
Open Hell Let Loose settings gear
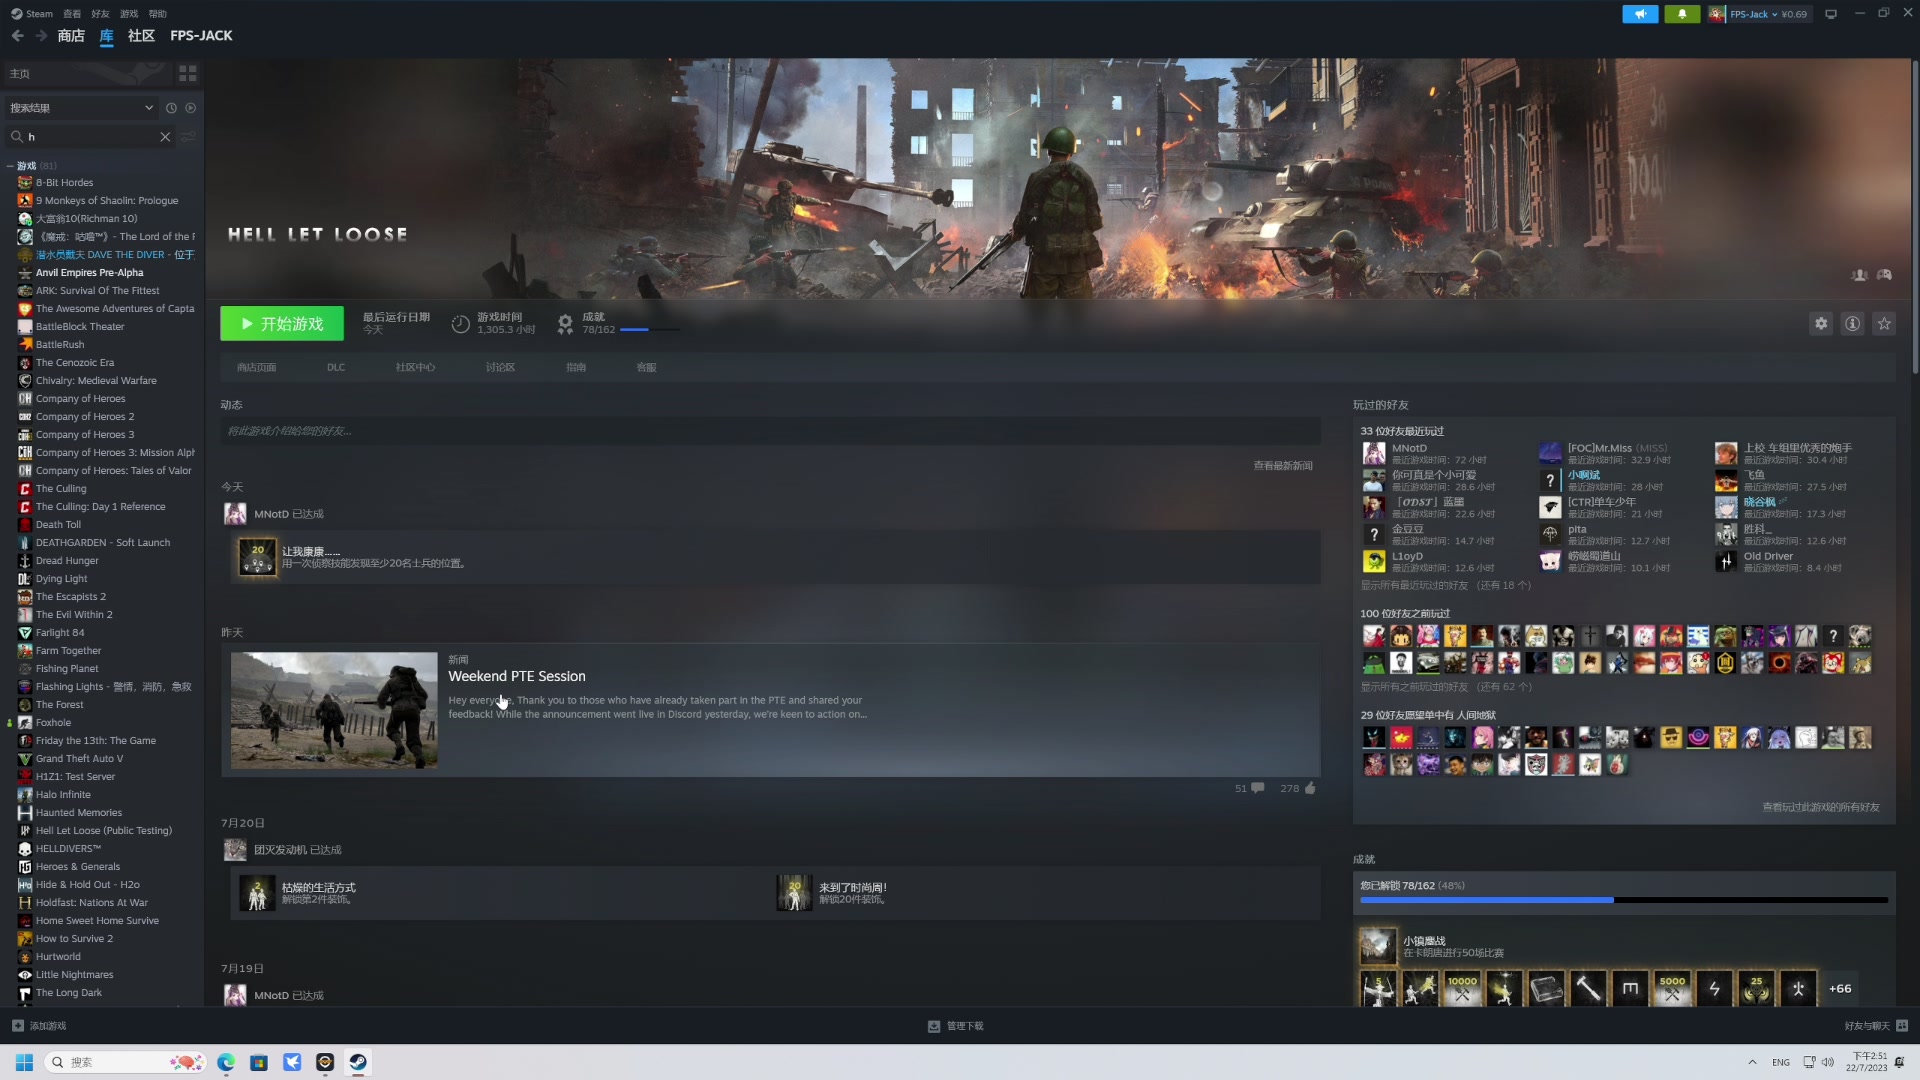pyautogui.click(x=1821, y=324)
